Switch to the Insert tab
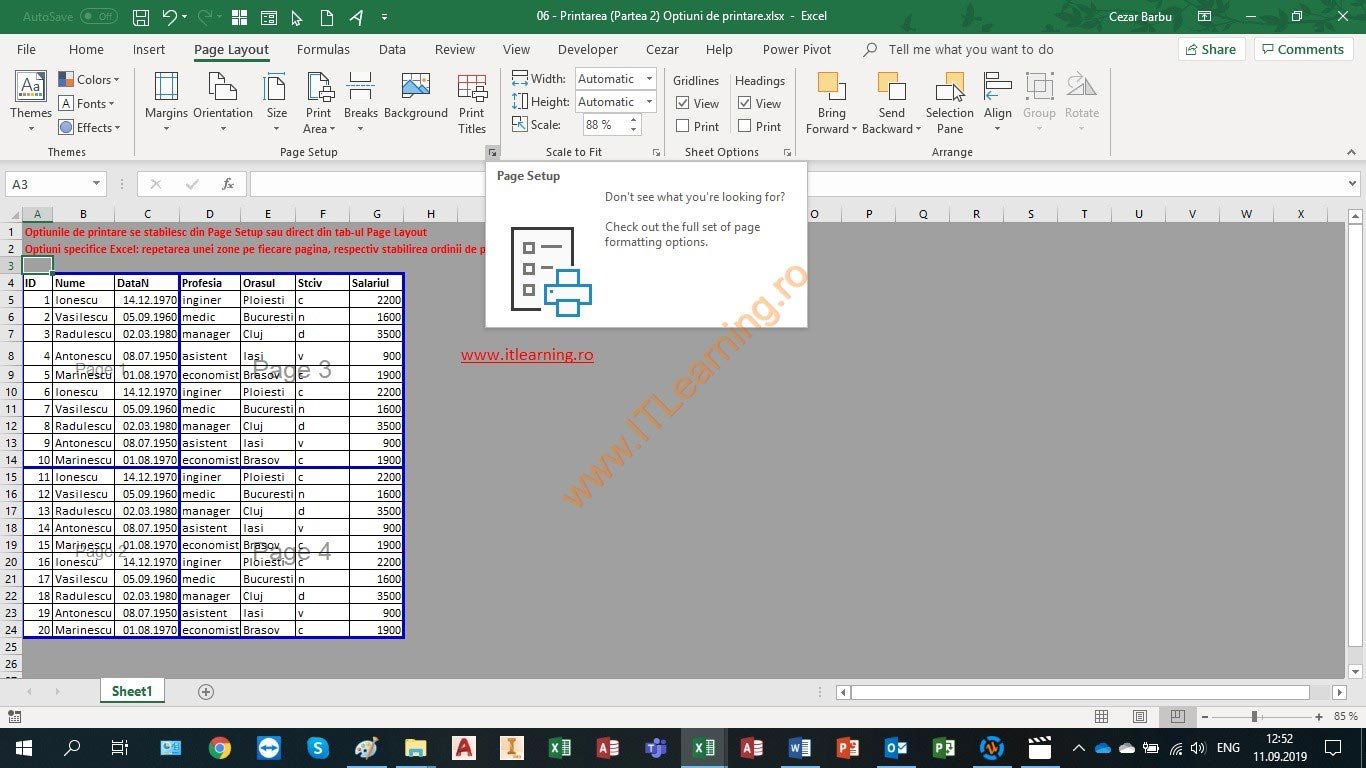1366x768 pixels. 149,49
